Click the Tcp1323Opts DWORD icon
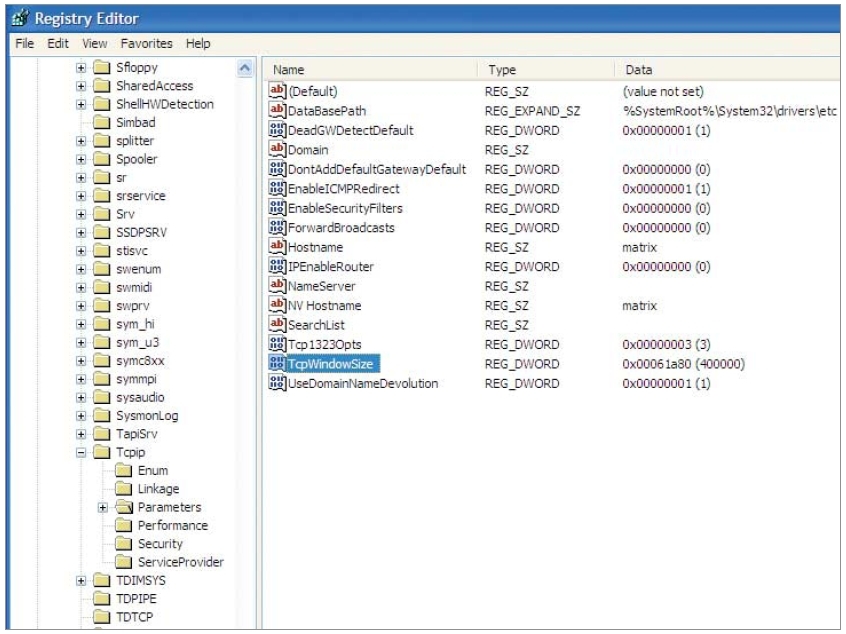Viewport: 846px width, 634px height. tap(277, 343)
